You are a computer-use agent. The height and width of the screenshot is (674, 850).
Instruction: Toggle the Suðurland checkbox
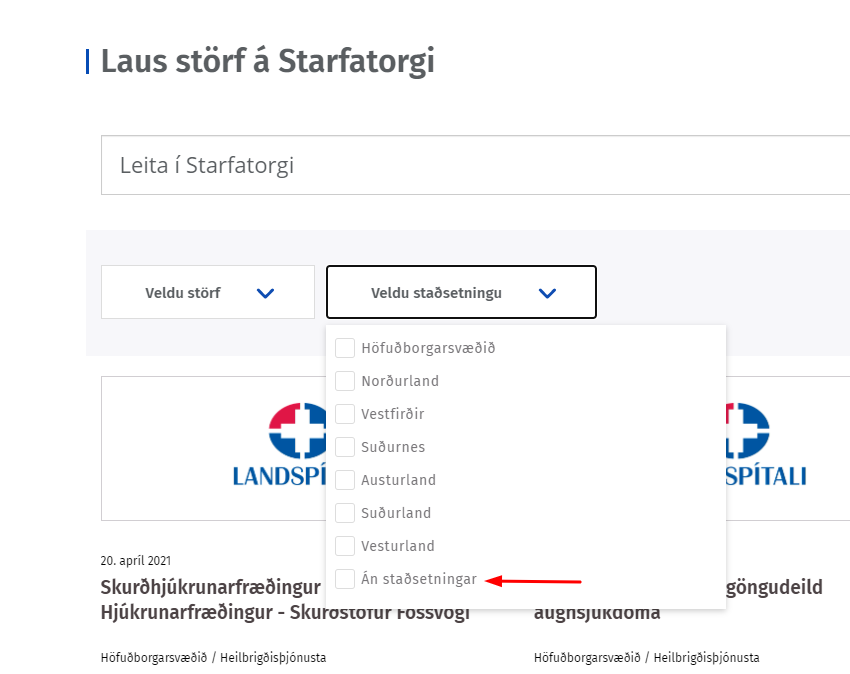pyautogui.click(x=345, y=513)
